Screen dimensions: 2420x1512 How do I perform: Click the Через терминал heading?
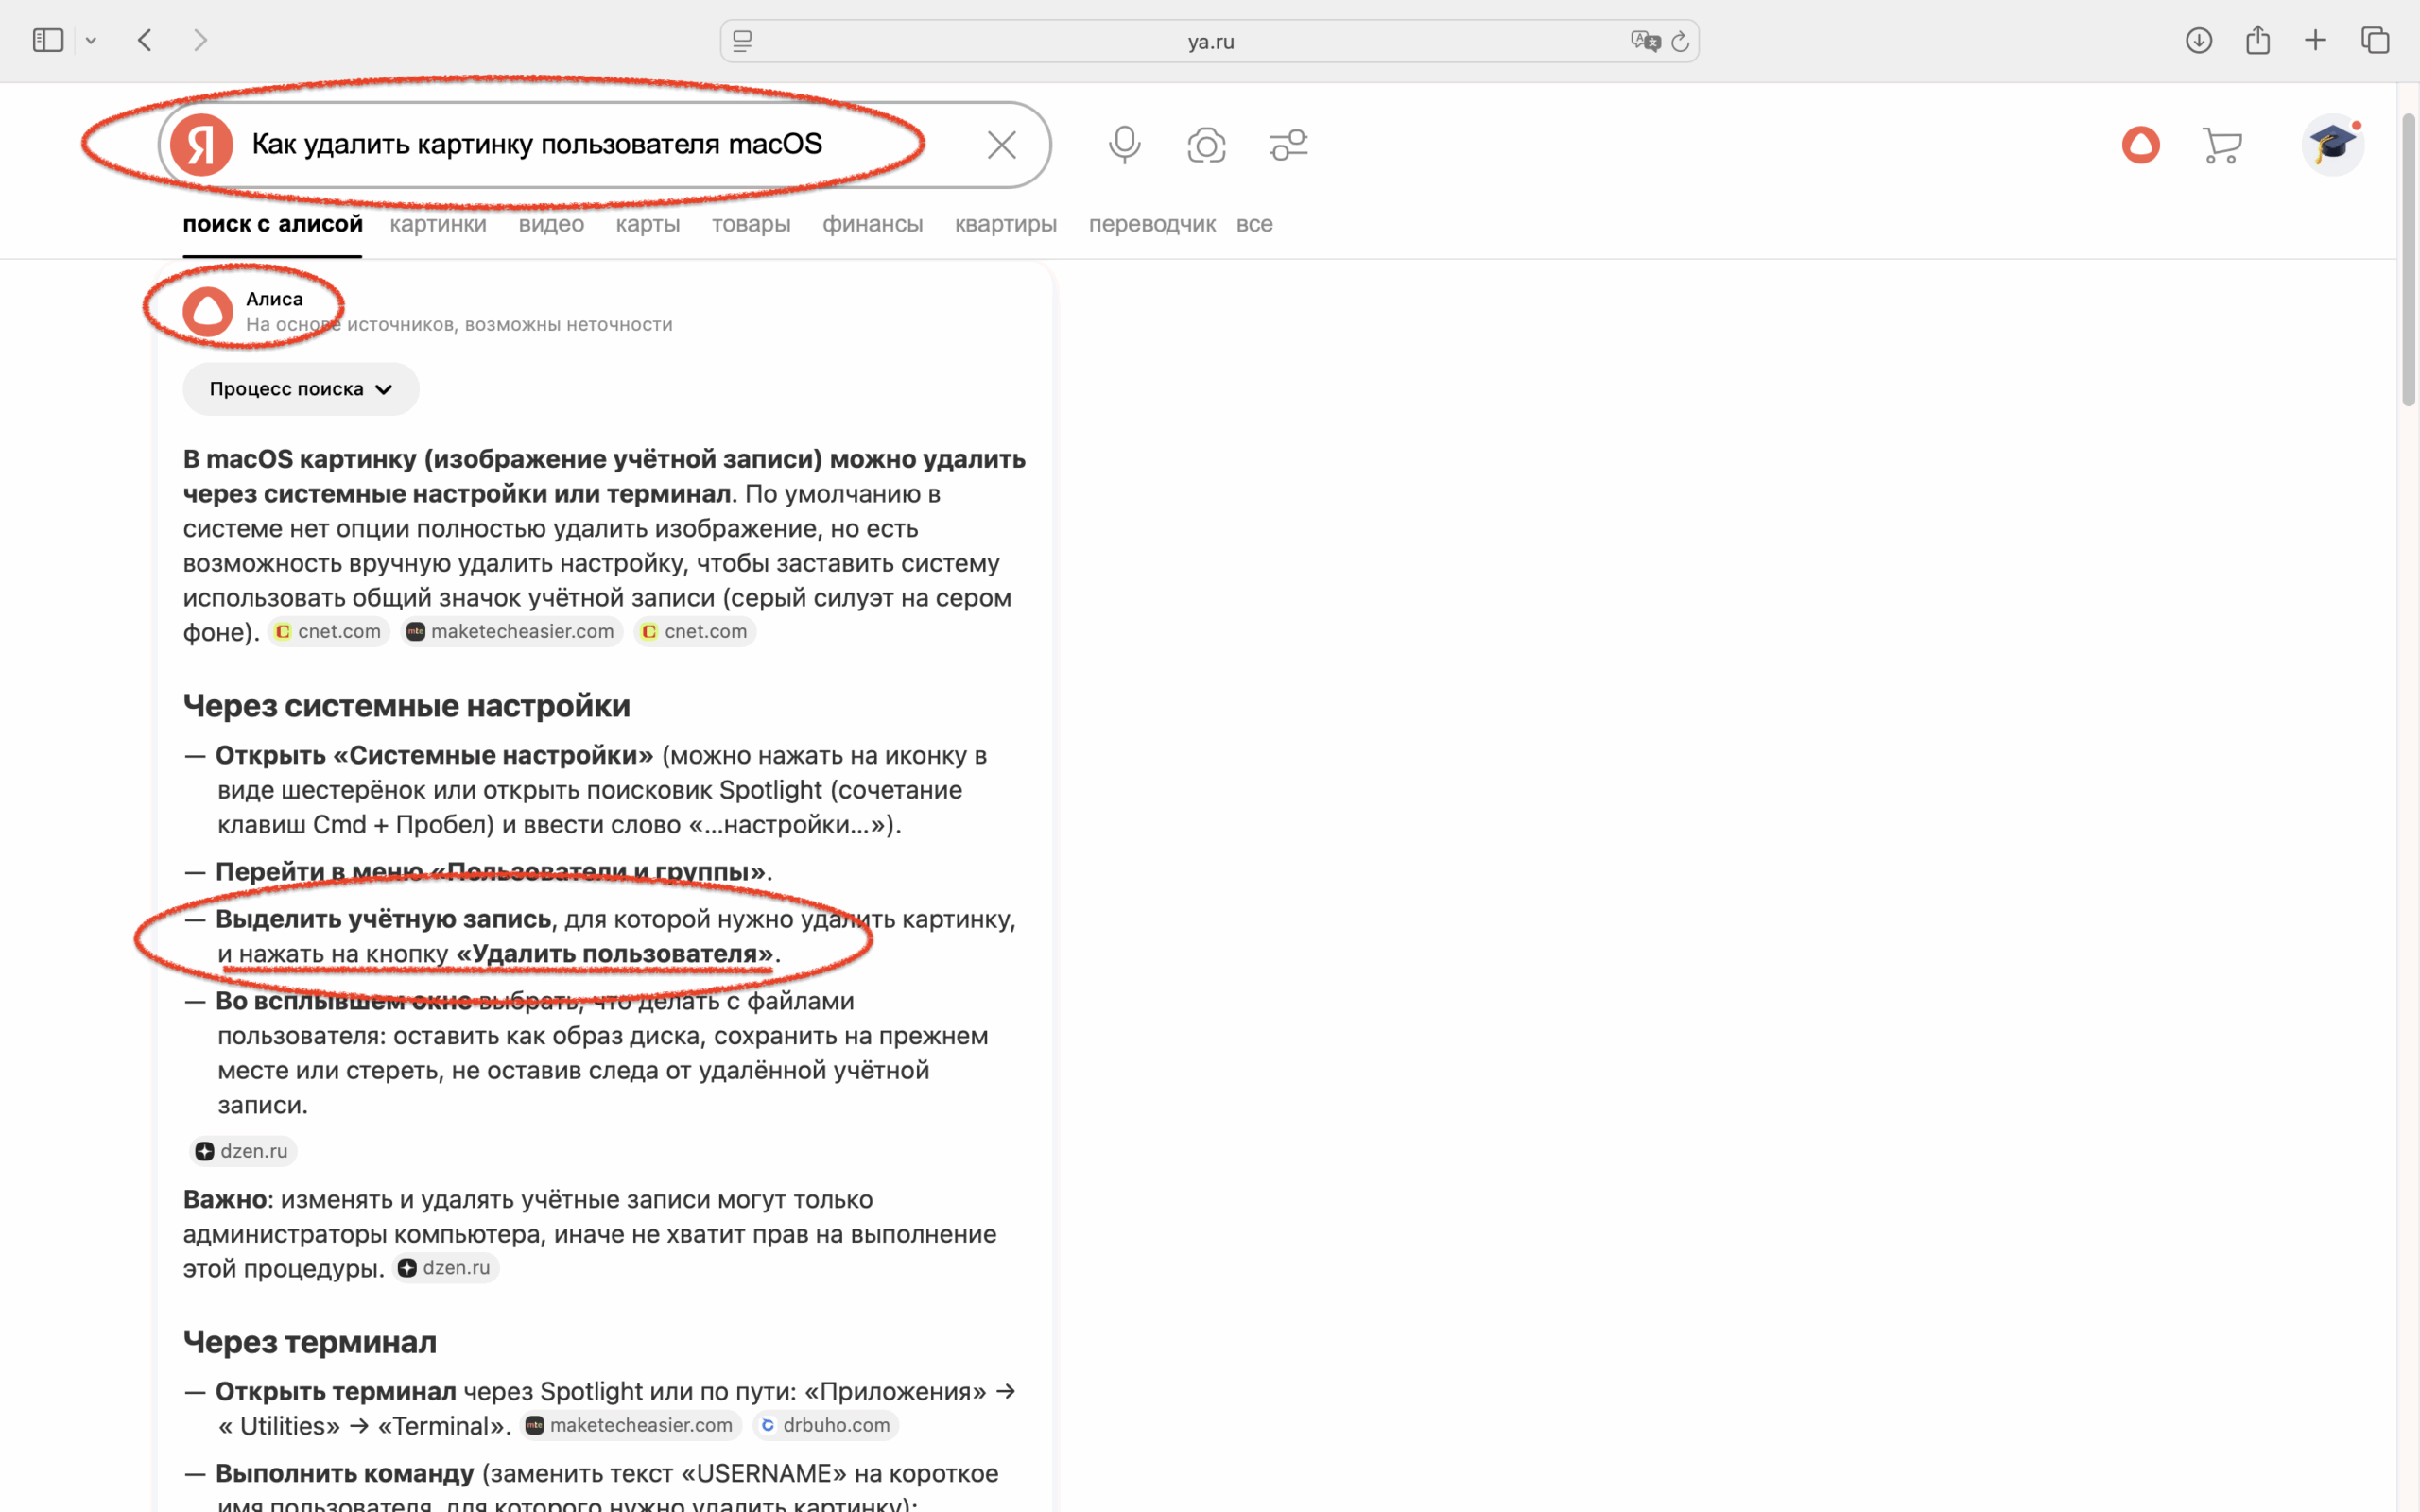coord(310,1342)
